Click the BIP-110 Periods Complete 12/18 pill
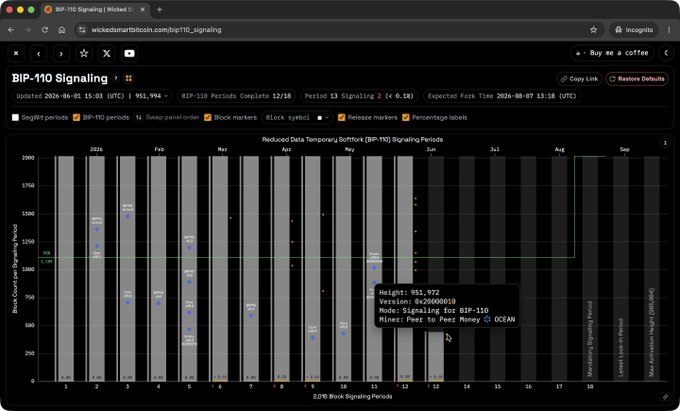 tap(236, 96)
